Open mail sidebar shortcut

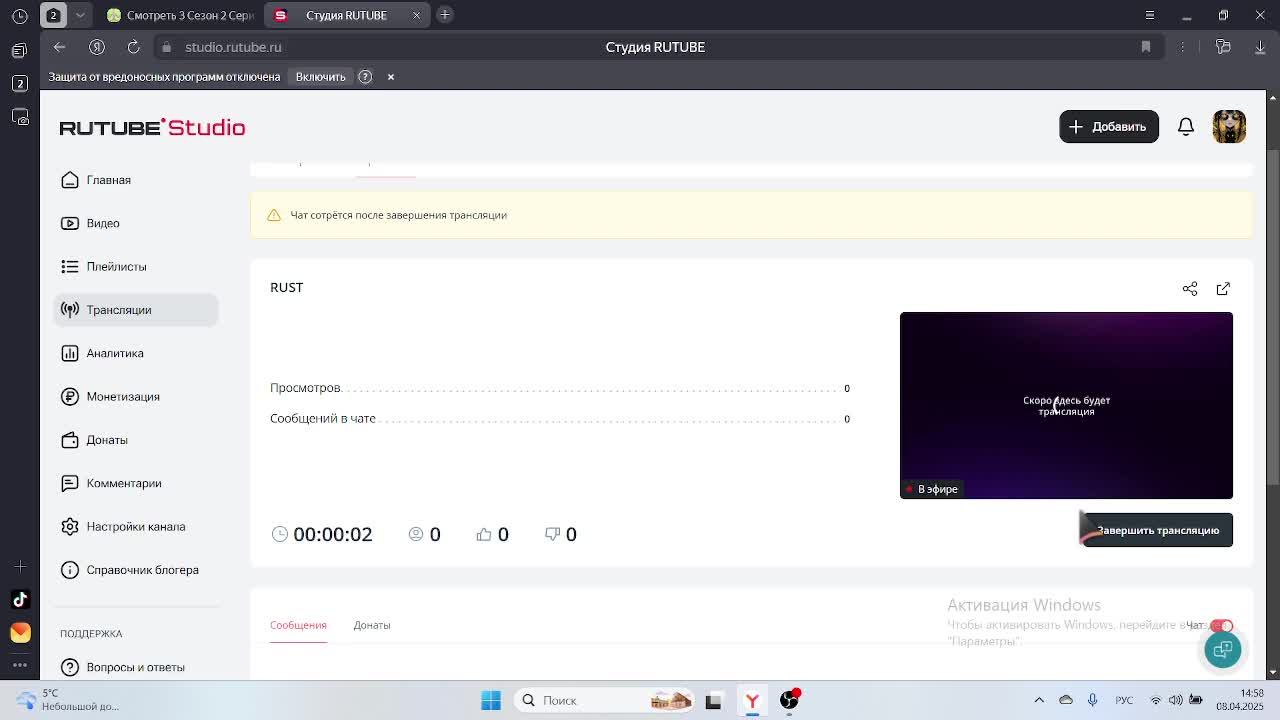(x=20, y=633)
